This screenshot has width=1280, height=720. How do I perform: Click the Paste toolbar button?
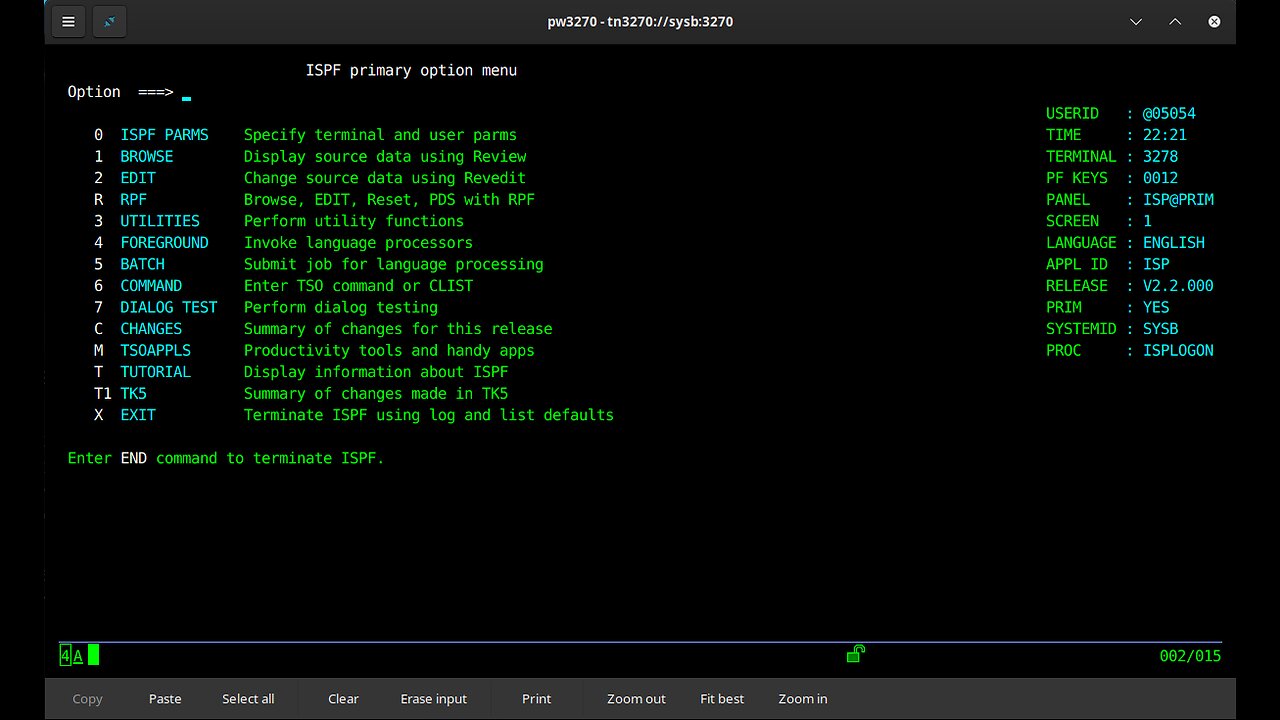165,699
